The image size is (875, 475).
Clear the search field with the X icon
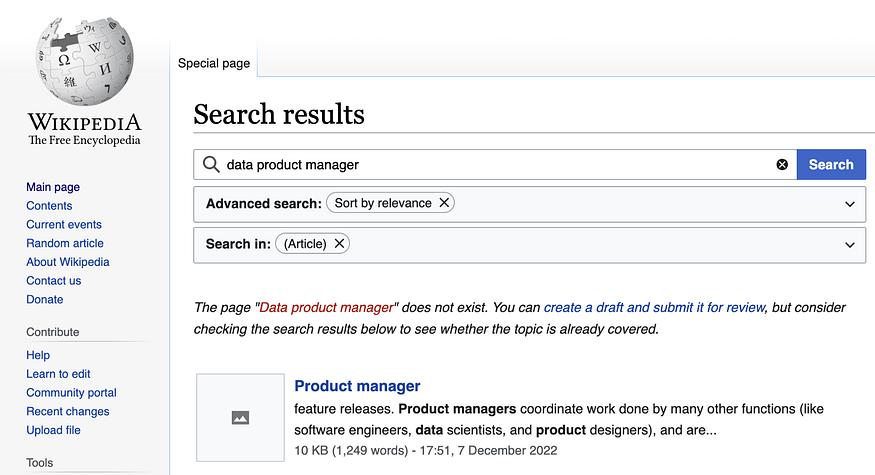coord(782,165)
